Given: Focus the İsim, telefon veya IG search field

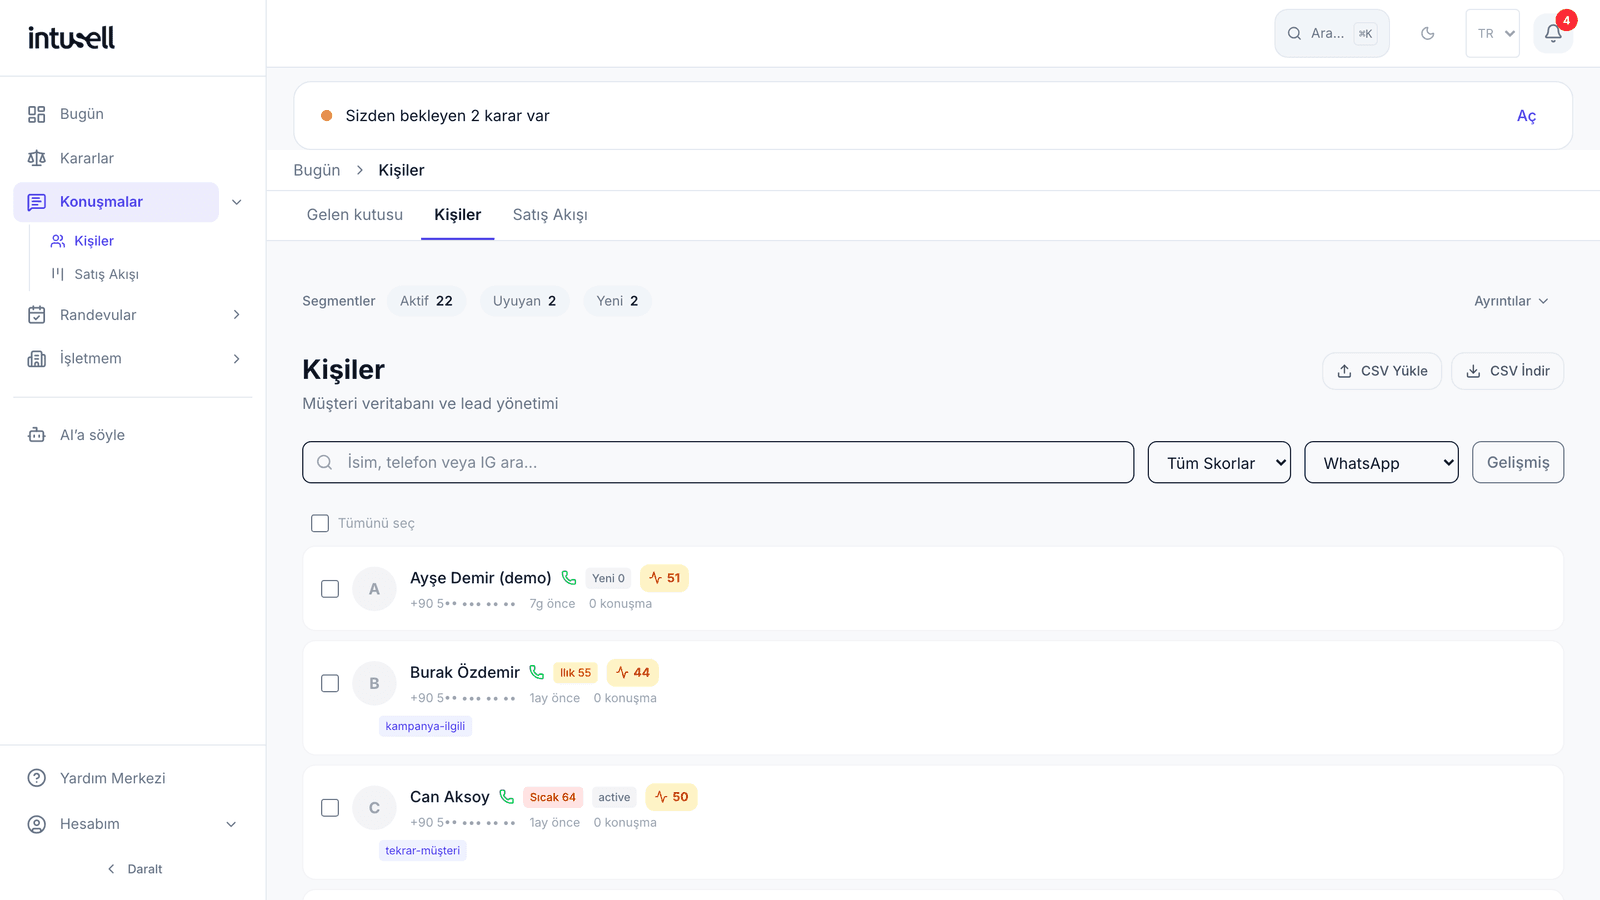Looking at the screenshot, I should pos(718,463).
